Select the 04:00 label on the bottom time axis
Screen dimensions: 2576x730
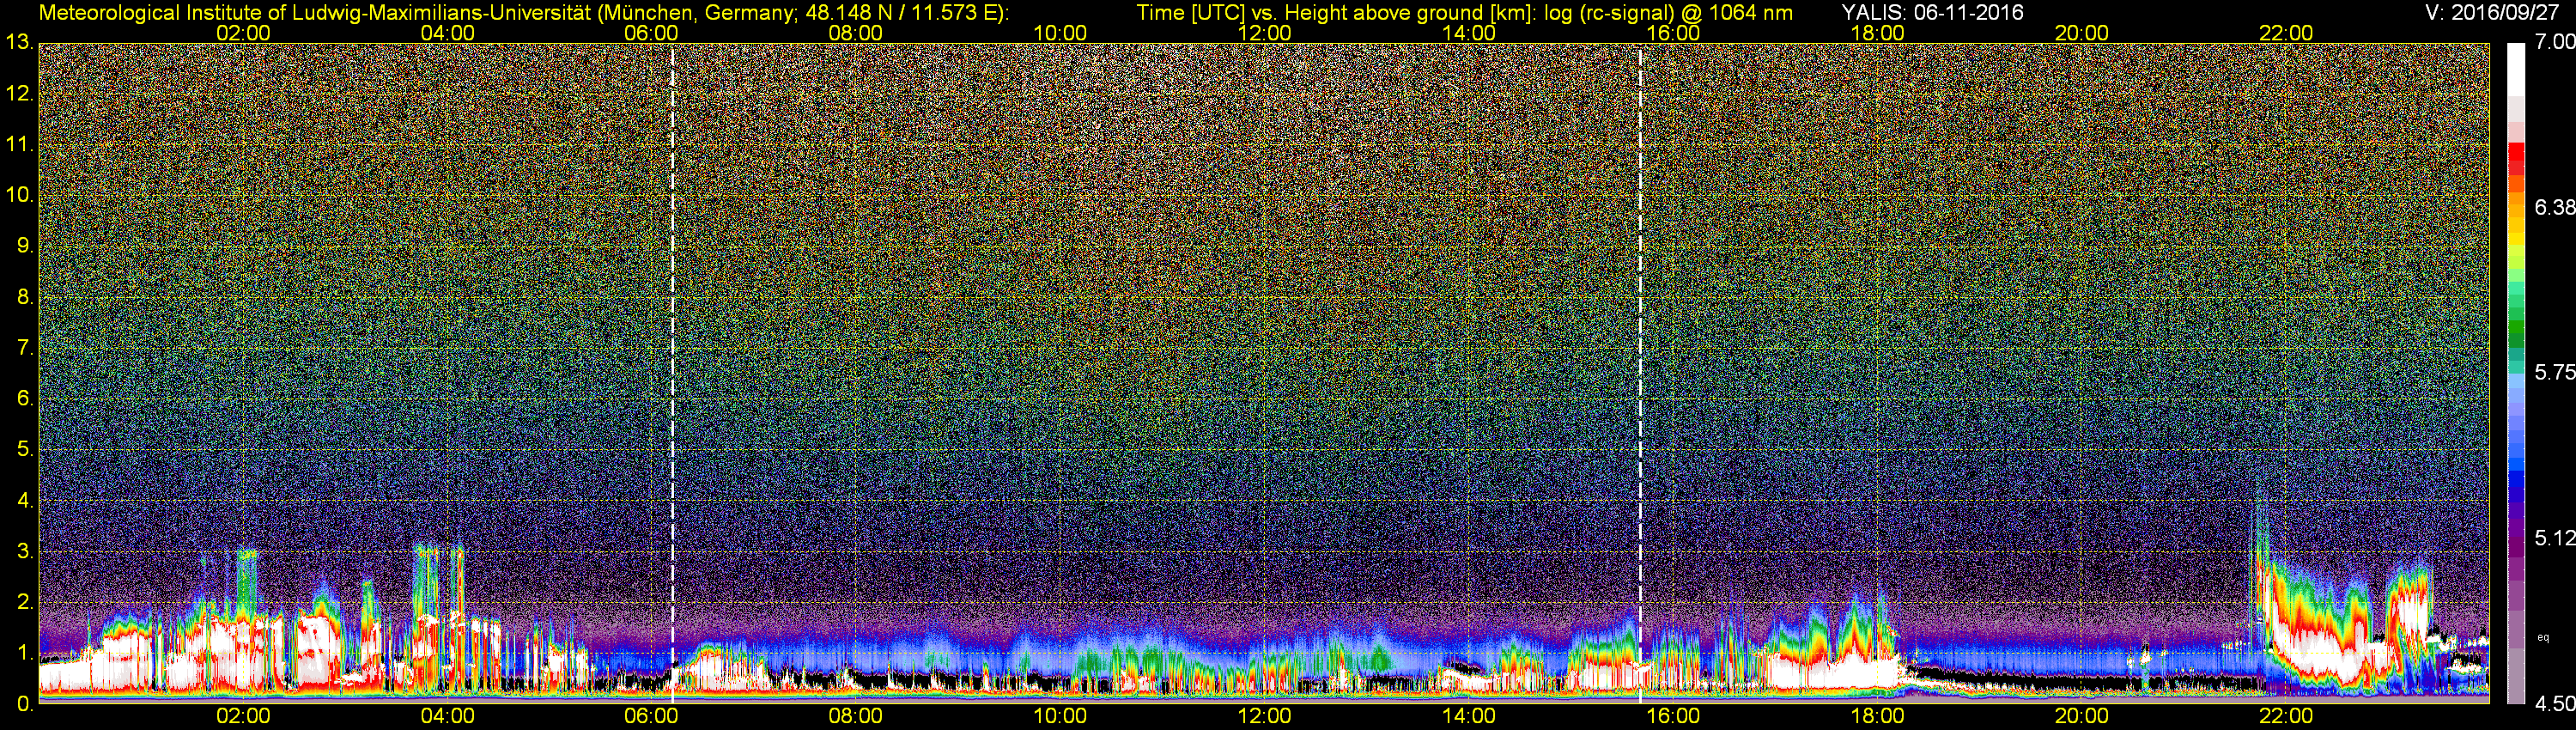click(x=447, y=717)
